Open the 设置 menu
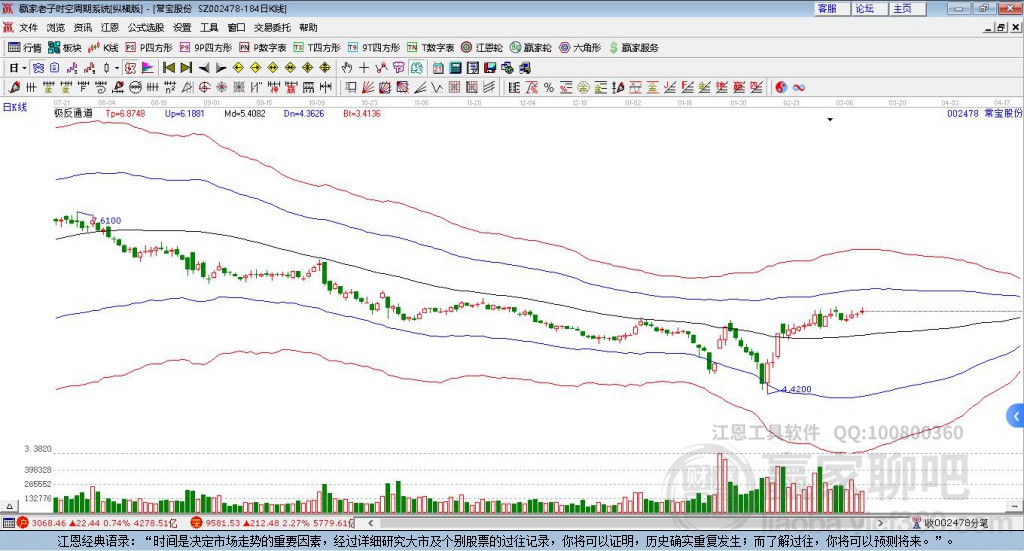This screenshot has height=551, width=1024. (182, 27)
